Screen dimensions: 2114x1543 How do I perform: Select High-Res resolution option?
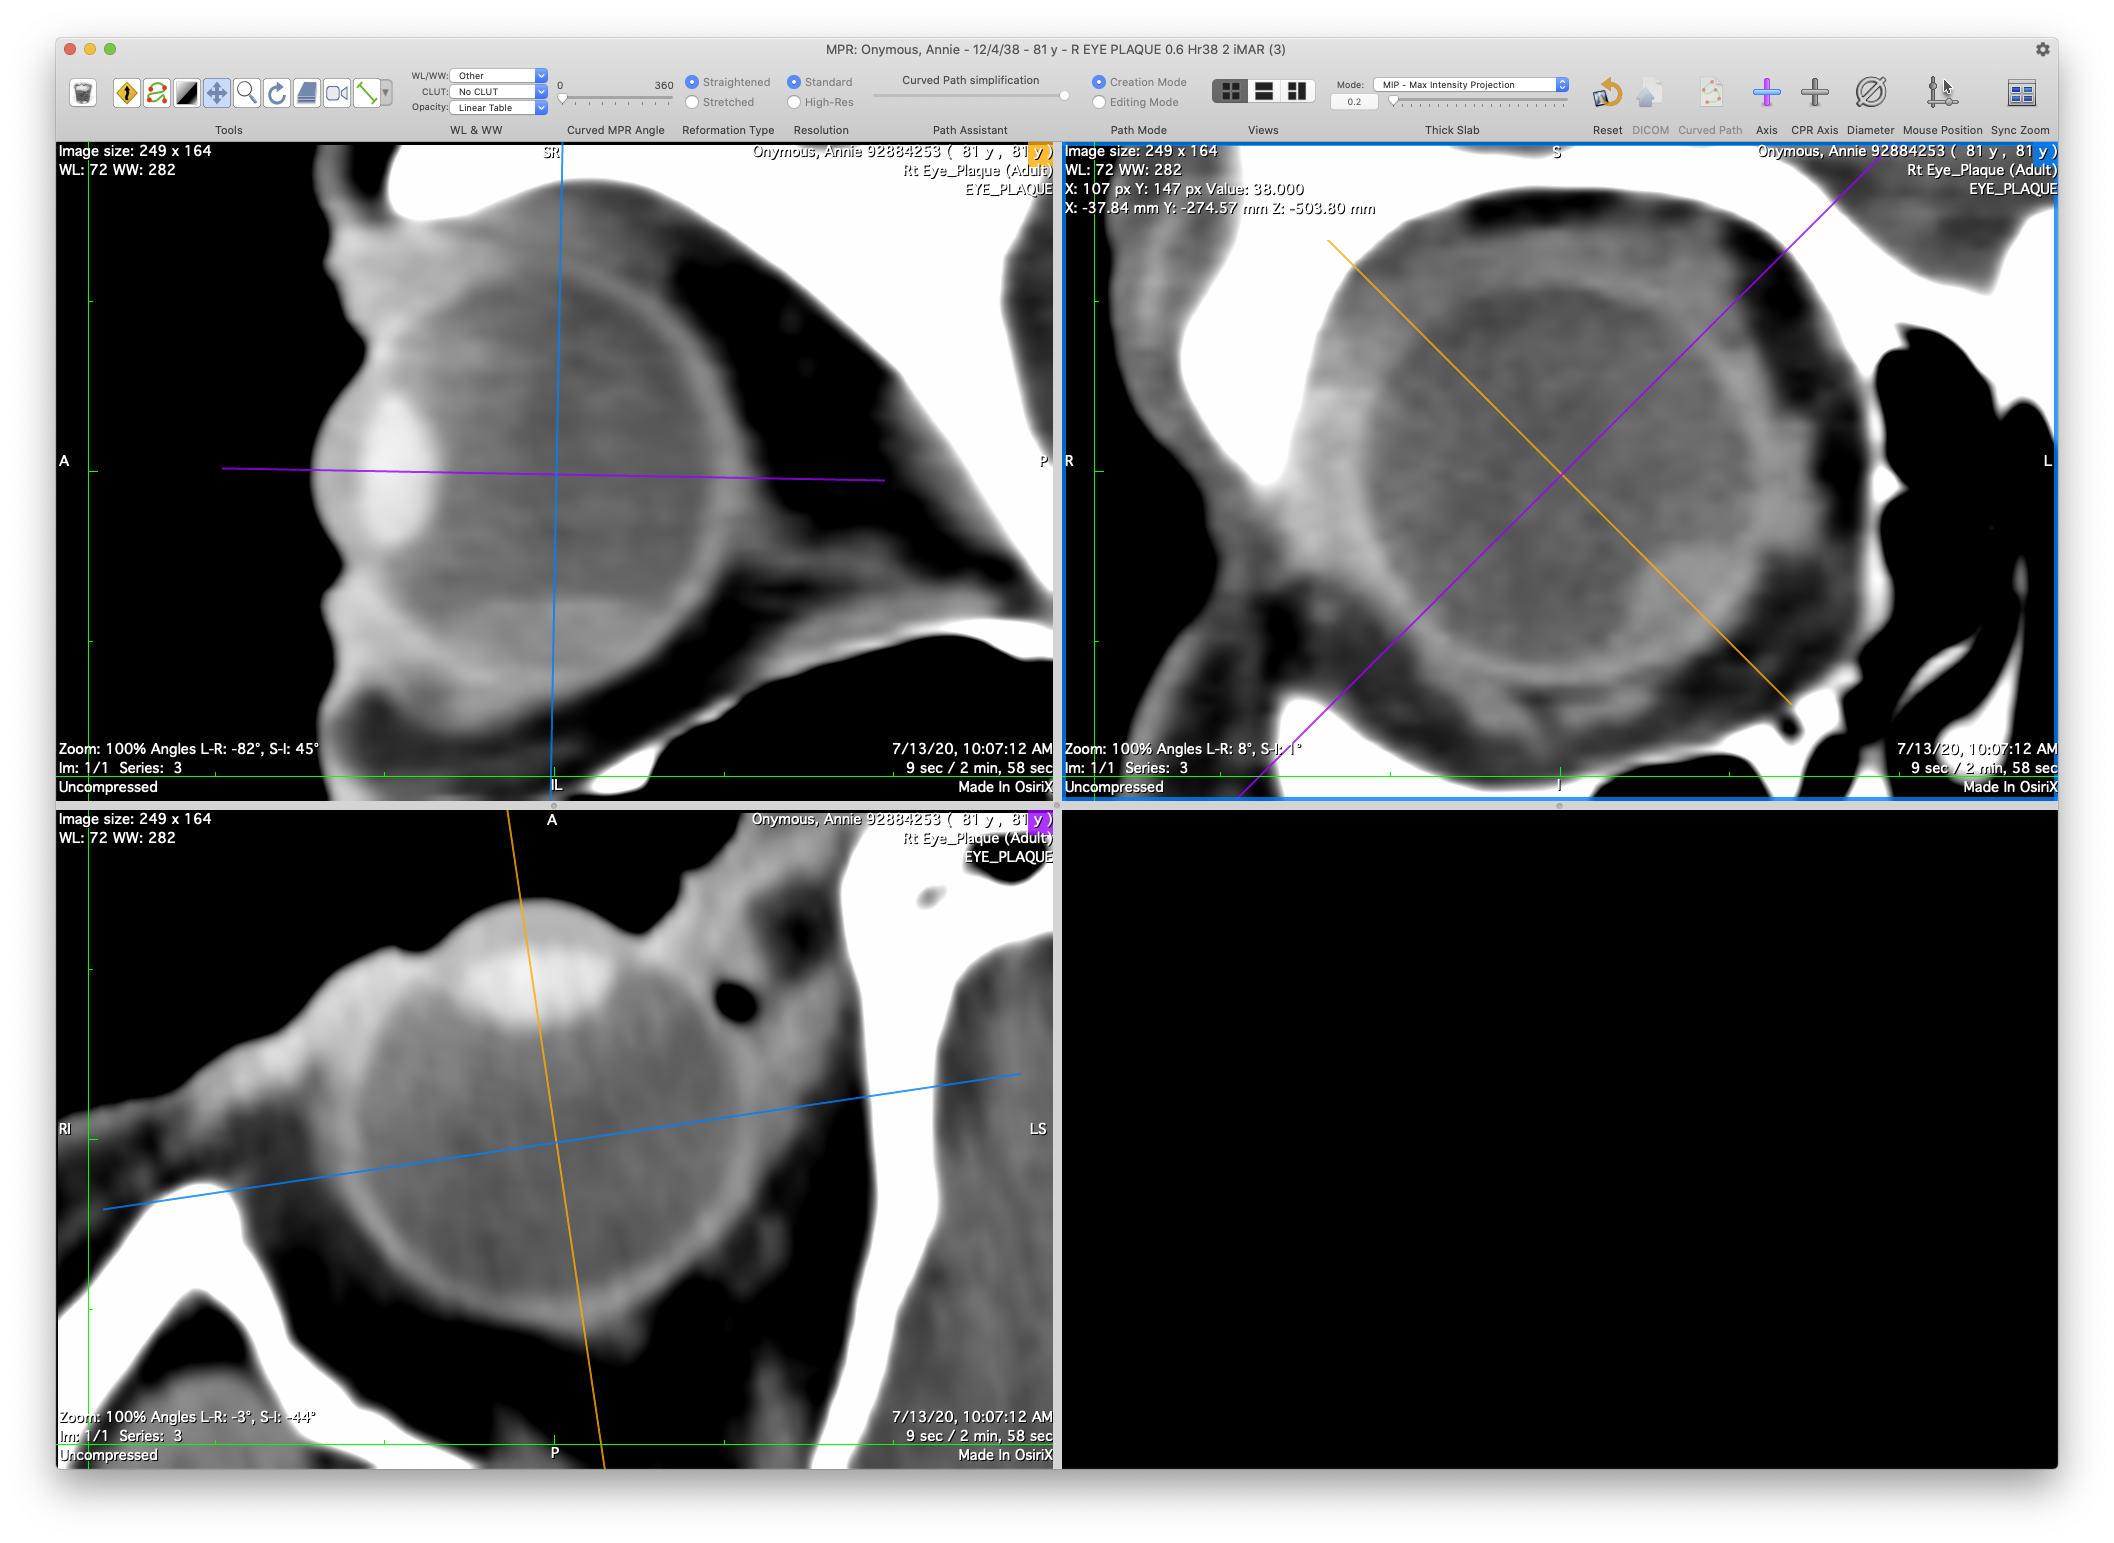click(794, 102)
